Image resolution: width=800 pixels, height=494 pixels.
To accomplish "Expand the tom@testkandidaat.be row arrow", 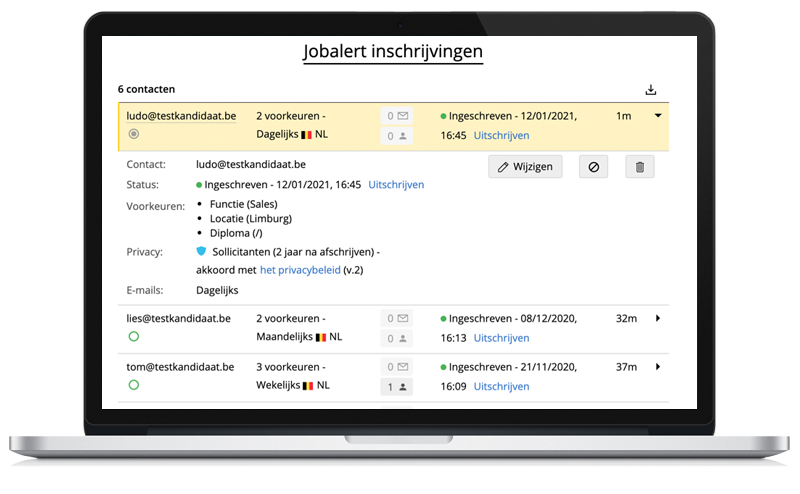I will pos(657,367).
